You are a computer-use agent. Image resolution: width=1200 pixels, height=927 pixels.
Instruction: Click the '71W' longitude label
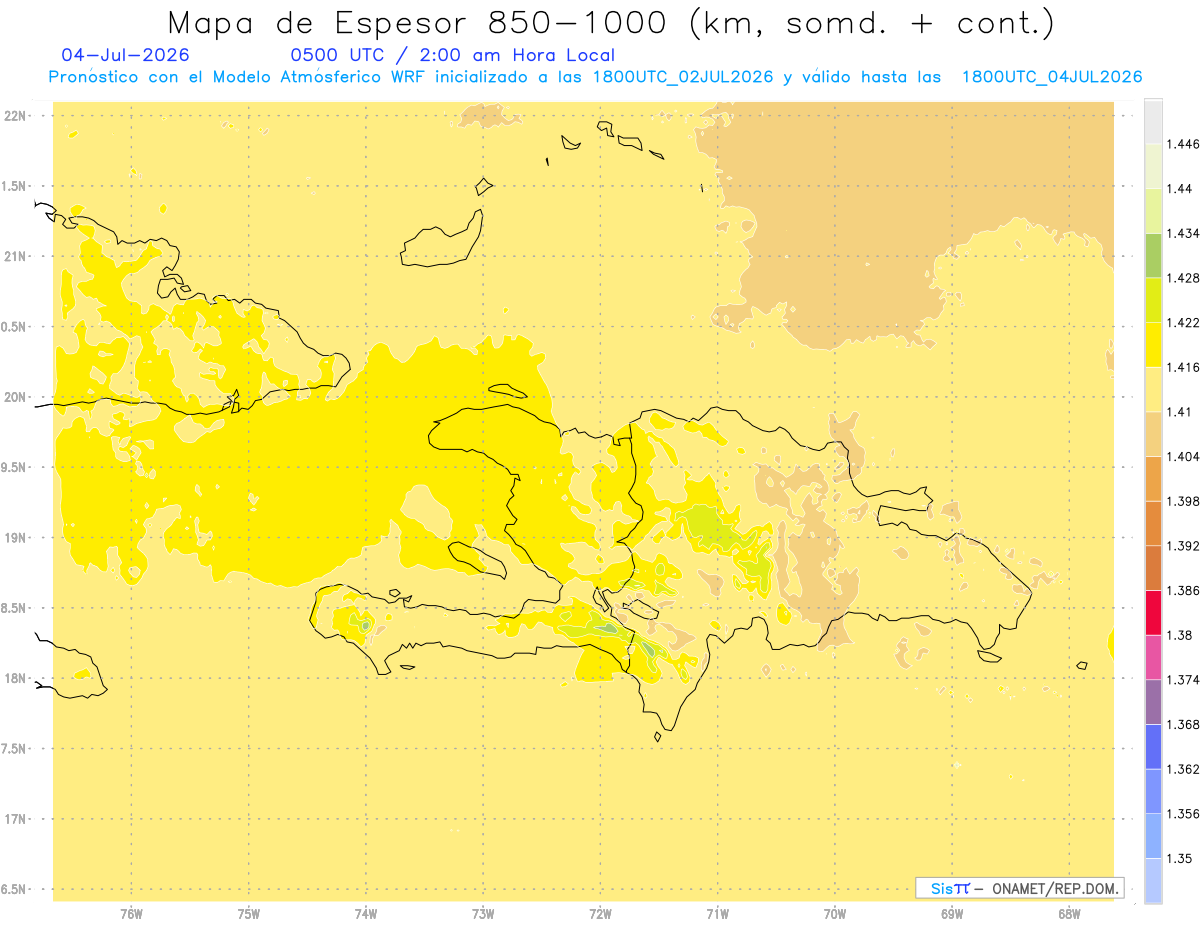[x=717, y=913]
